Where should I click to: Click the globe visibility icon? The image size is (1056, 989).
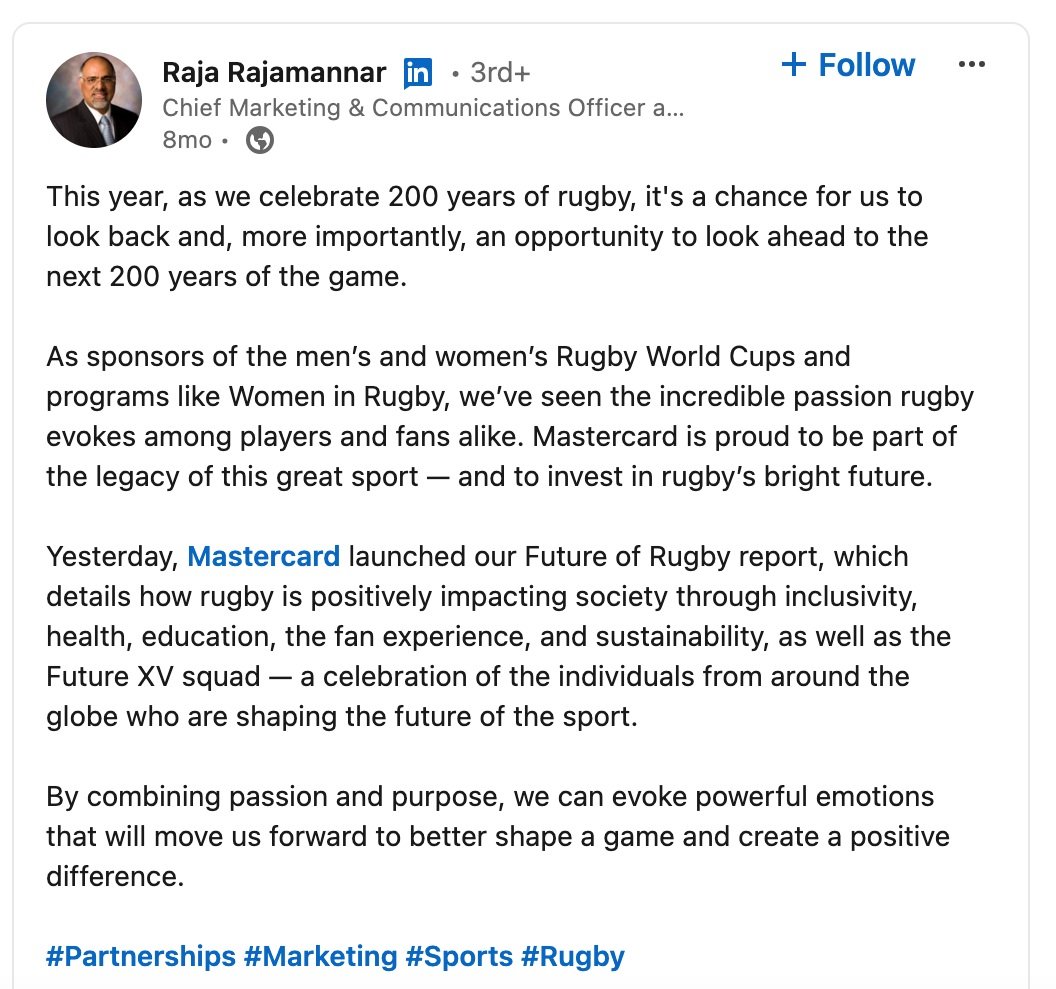(260, 140)
